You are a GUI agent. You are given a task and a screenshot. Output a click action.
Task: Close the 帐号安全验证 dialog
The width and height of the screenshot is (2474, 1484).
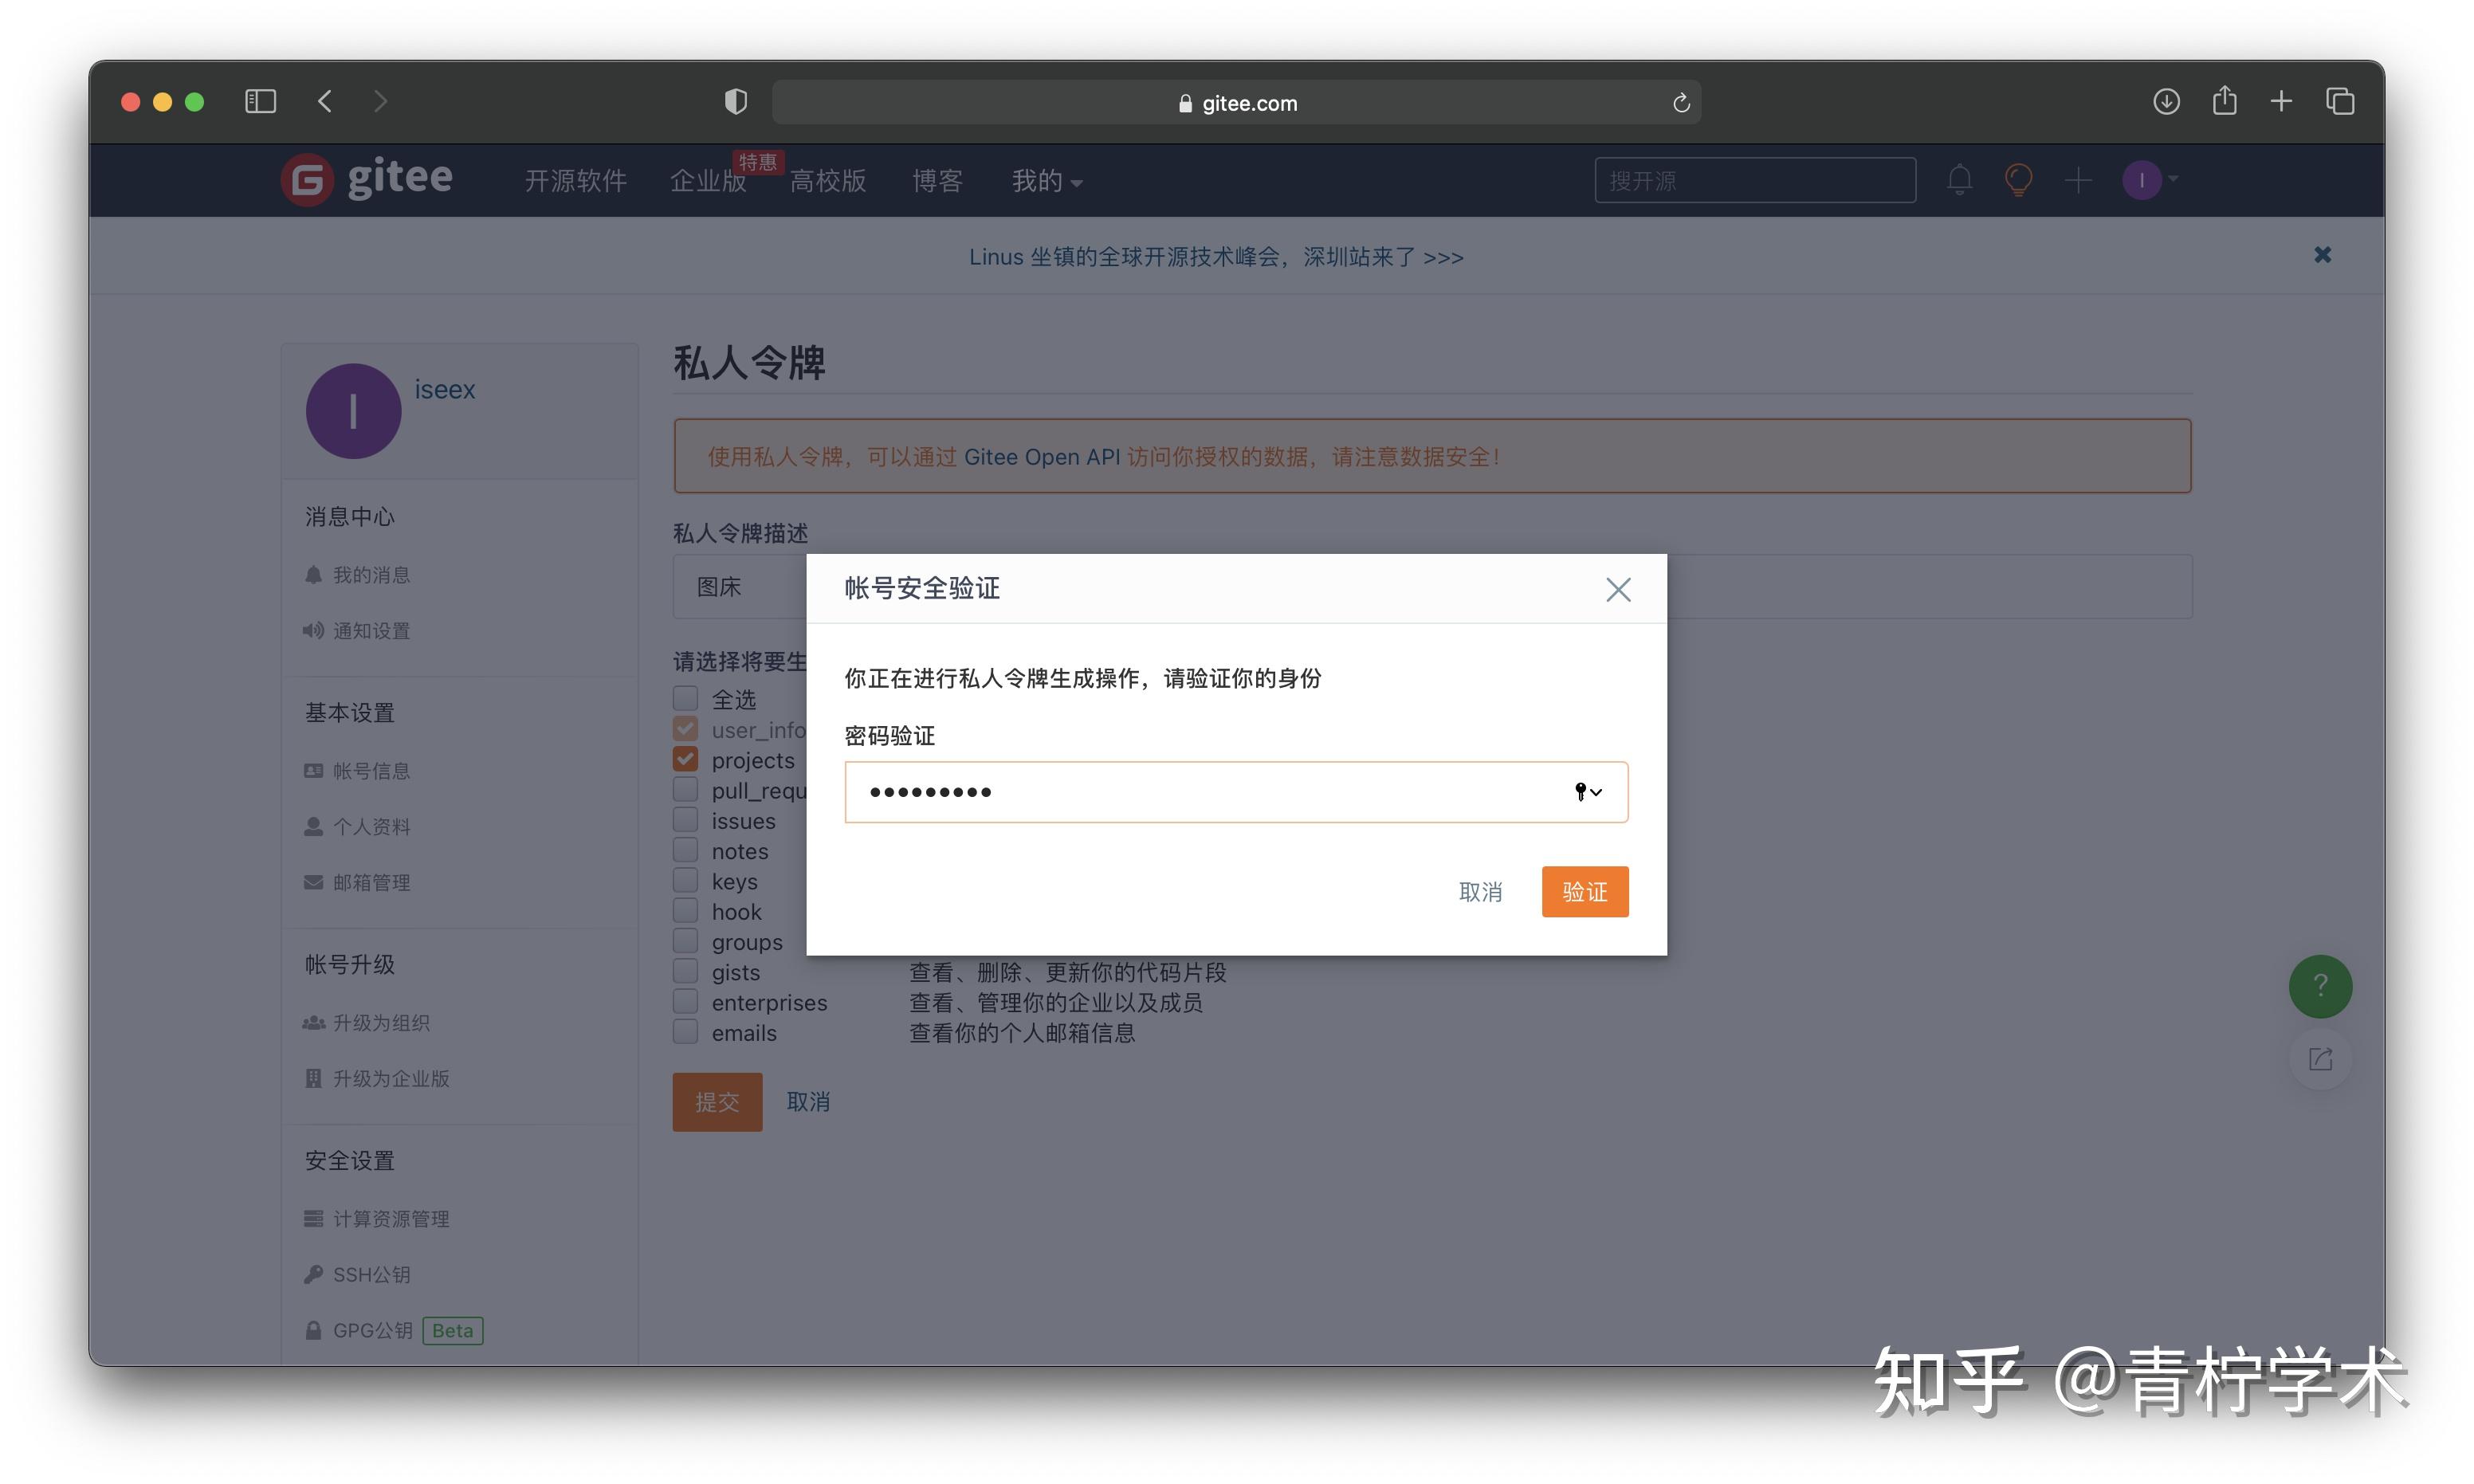coord(1617,590)
